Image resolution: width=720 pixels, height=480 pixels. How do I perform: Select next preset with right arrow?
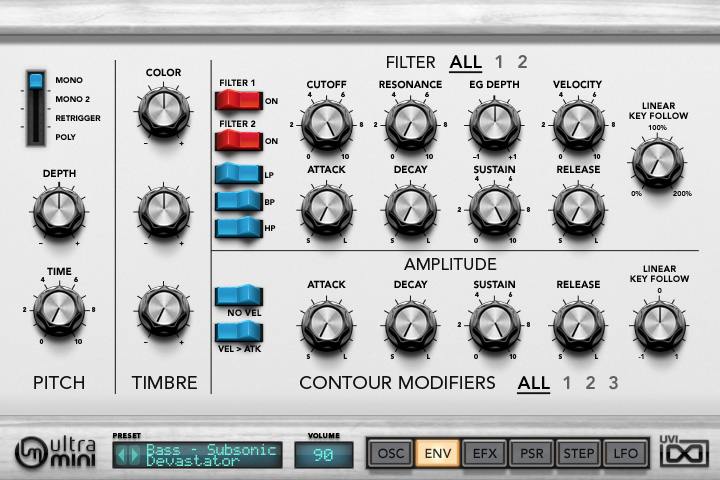[x=135, y=455]
